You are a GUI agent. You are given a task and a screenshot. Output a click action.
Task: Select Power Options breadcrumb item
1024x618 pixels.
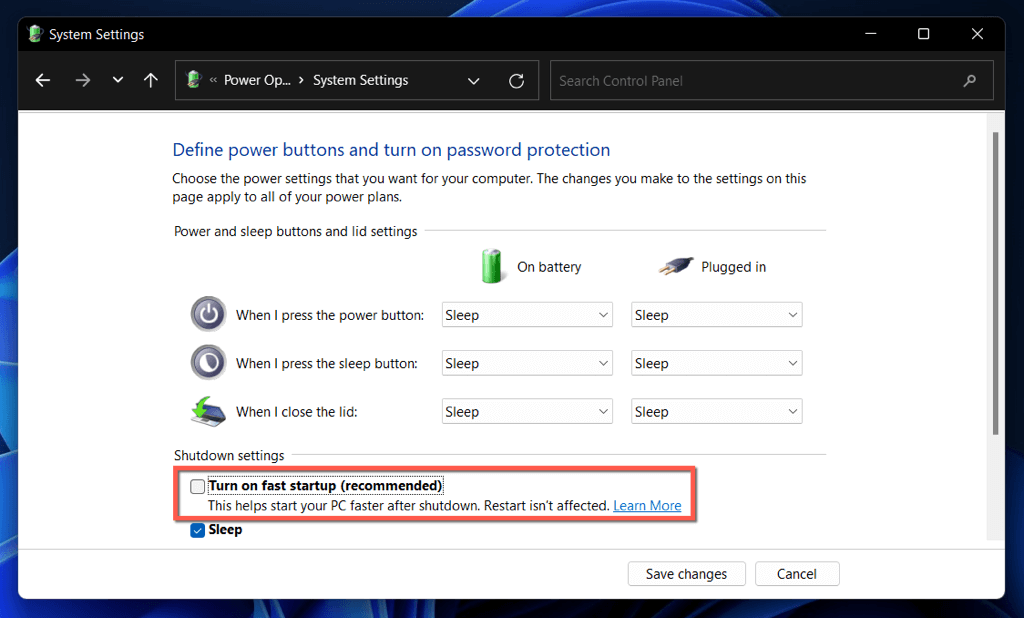pos(257,81)
